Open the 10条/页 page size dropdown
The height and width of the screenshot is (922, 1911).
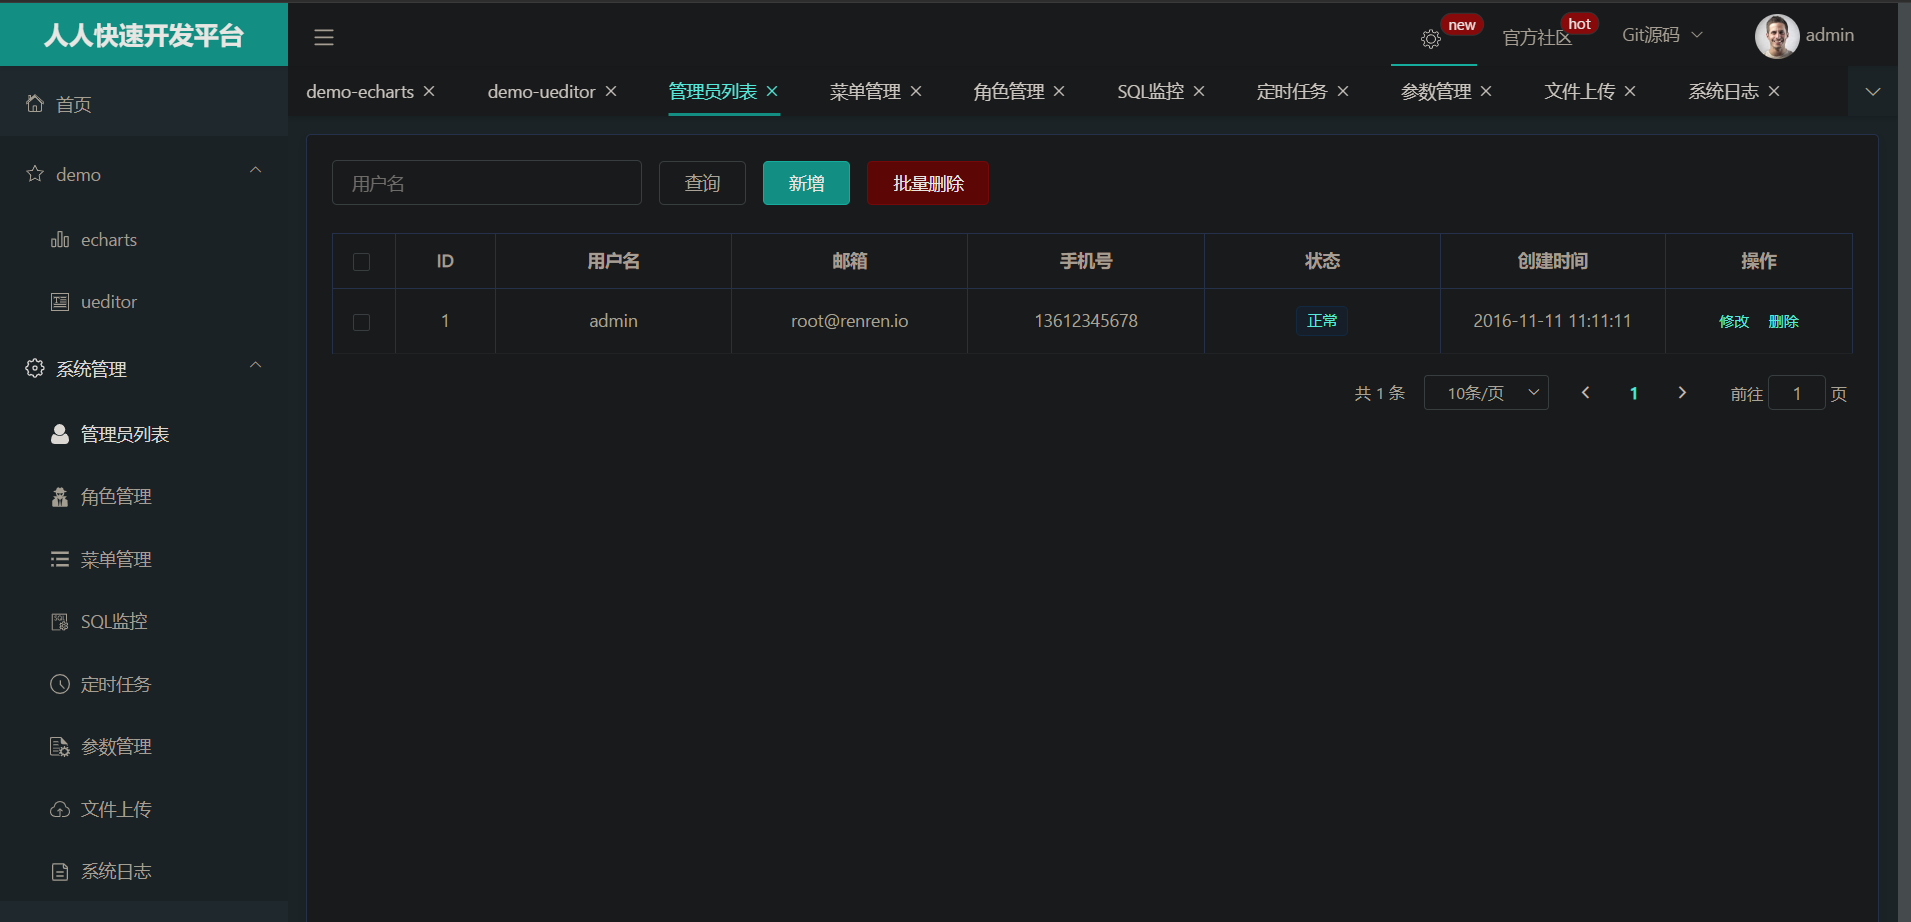tap(1486, 393)
